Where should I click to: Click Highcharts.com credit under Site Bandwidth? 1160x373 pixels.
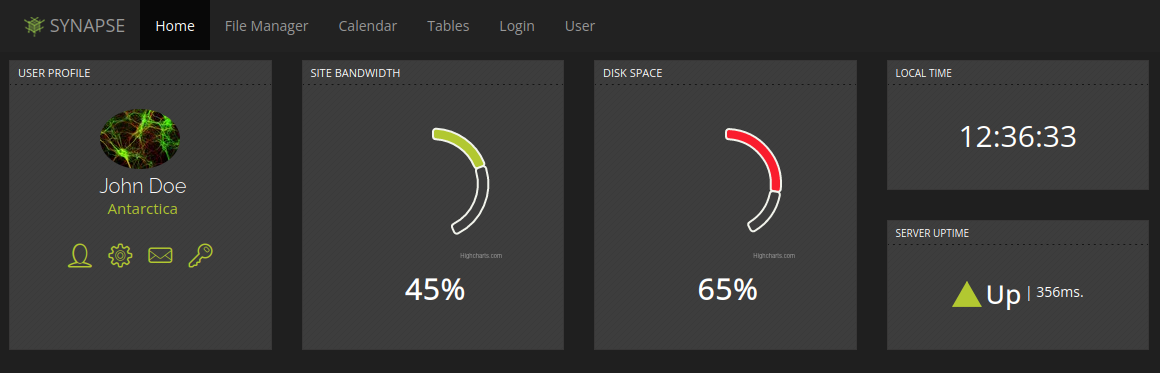click(481, 255)
